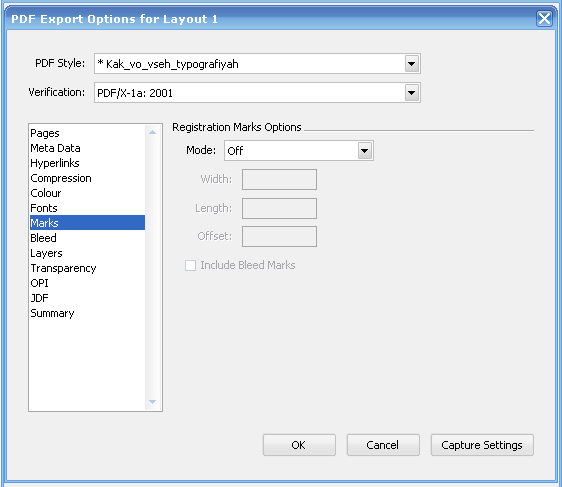Click the list's scroll down arrow
The height and width of the screenshot is (487, 562).
tap(153, 402)
